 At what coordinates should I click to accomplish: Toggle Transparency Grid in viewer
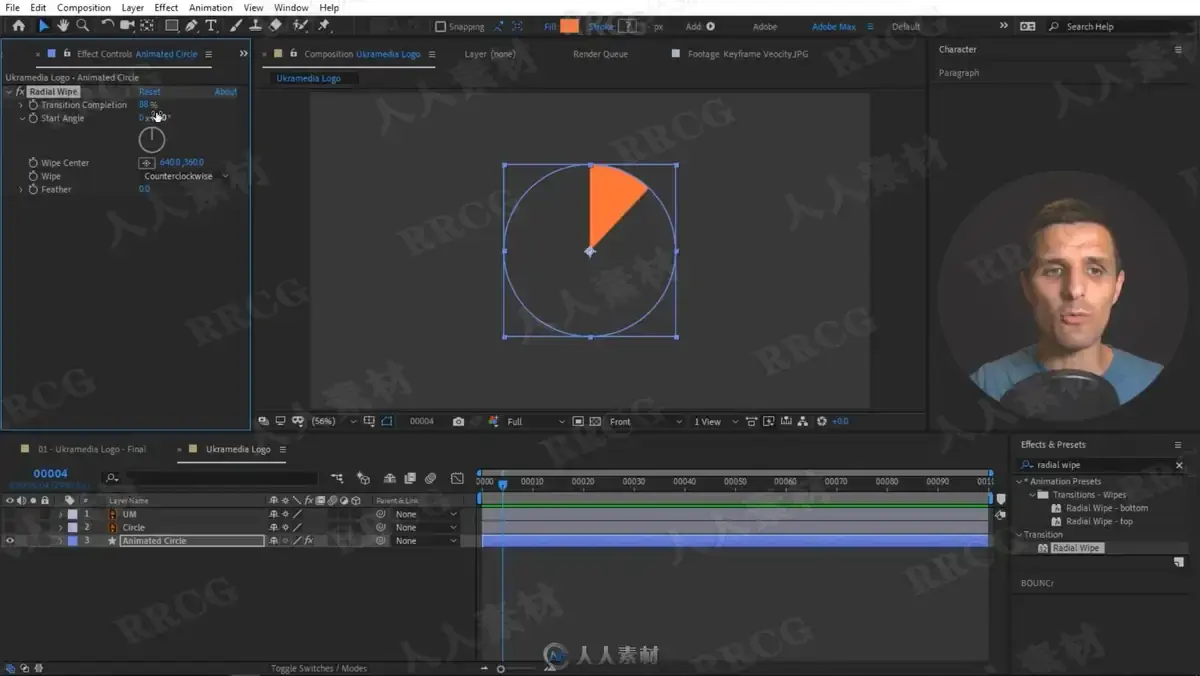595,422
